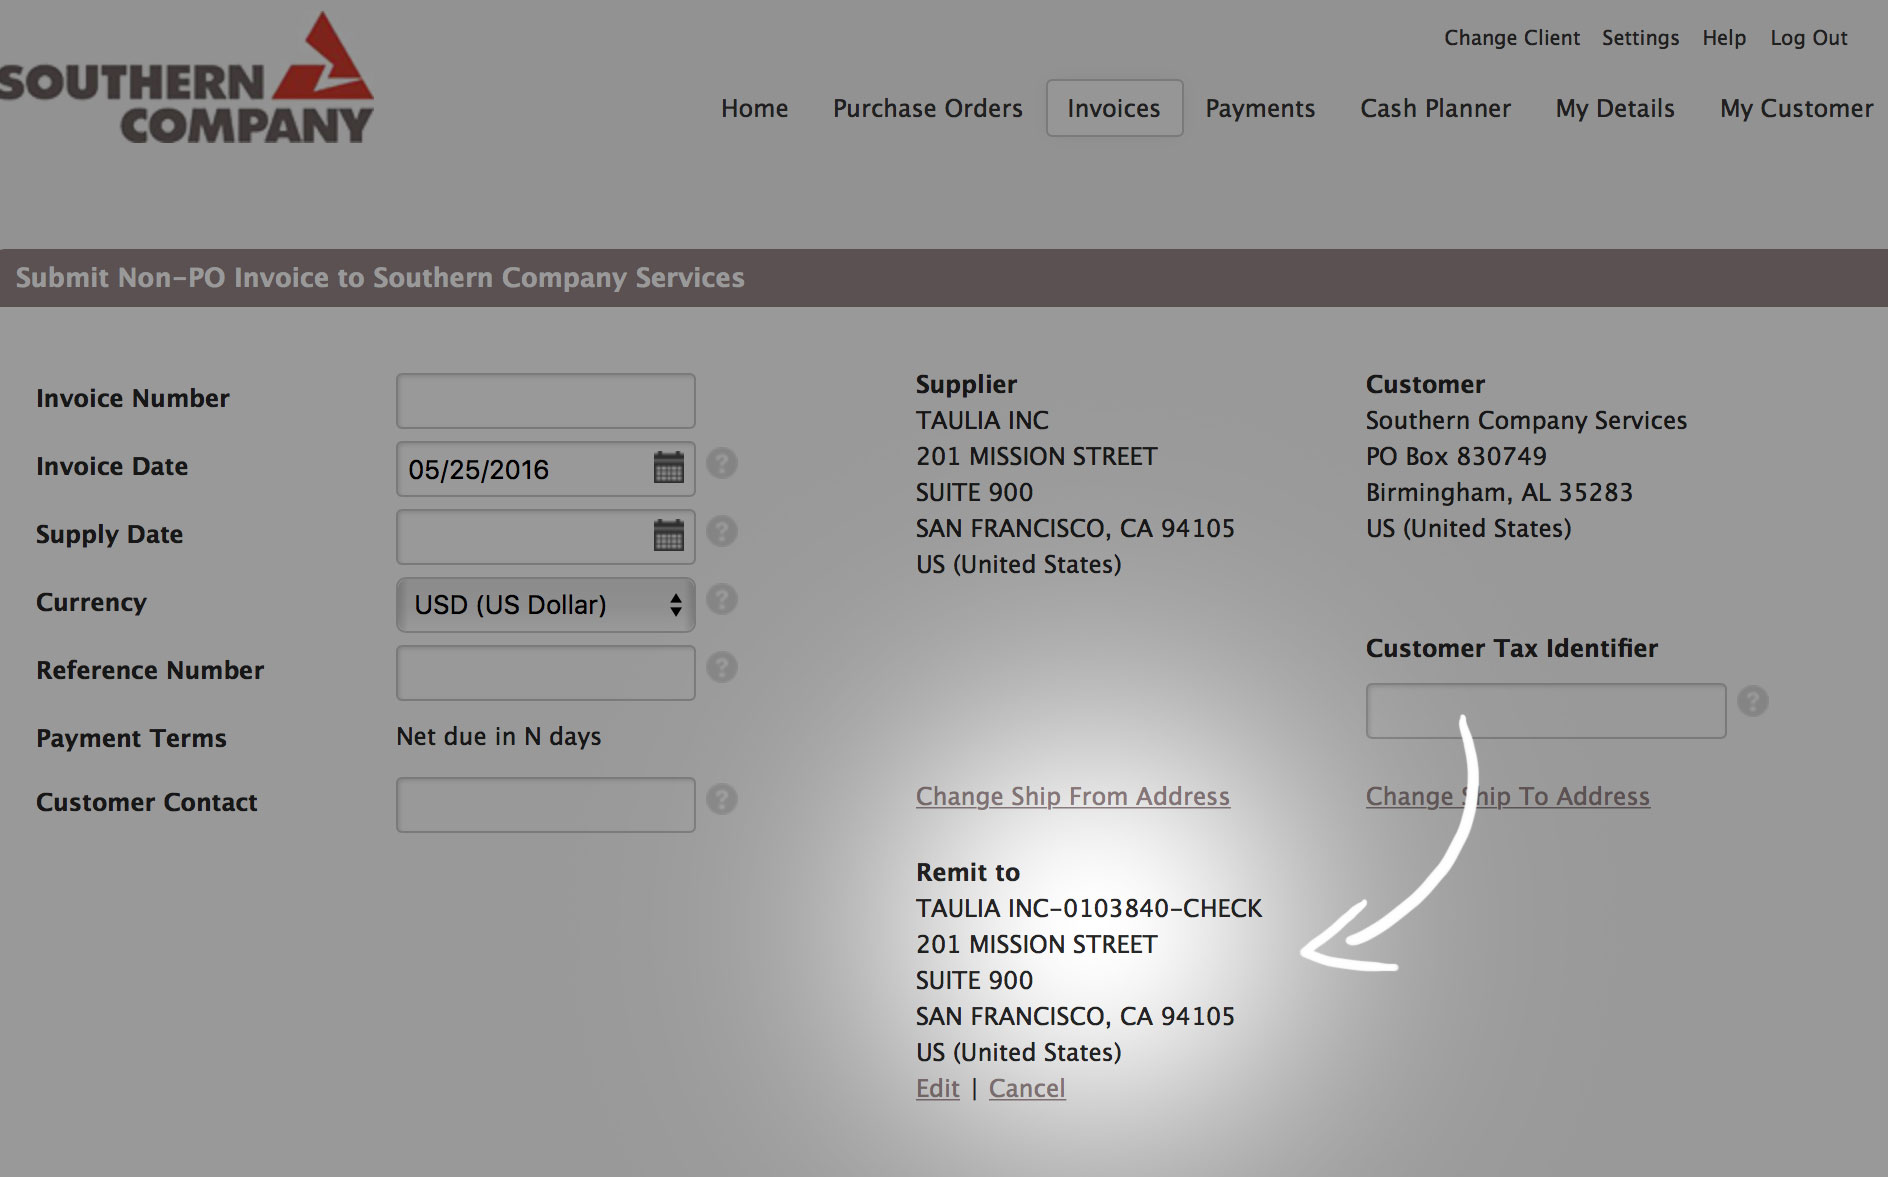1888x1177 pixels.
Task: Focus the Customer Tax Identifier field
Action: (x=1546, y=711)
